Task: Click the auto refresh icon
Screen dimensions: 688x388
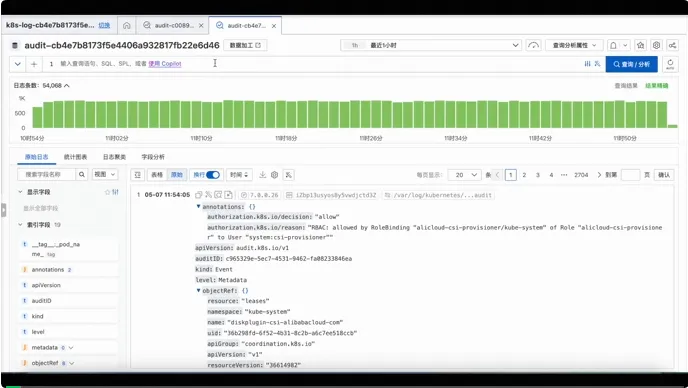Action: coord(670,64)
